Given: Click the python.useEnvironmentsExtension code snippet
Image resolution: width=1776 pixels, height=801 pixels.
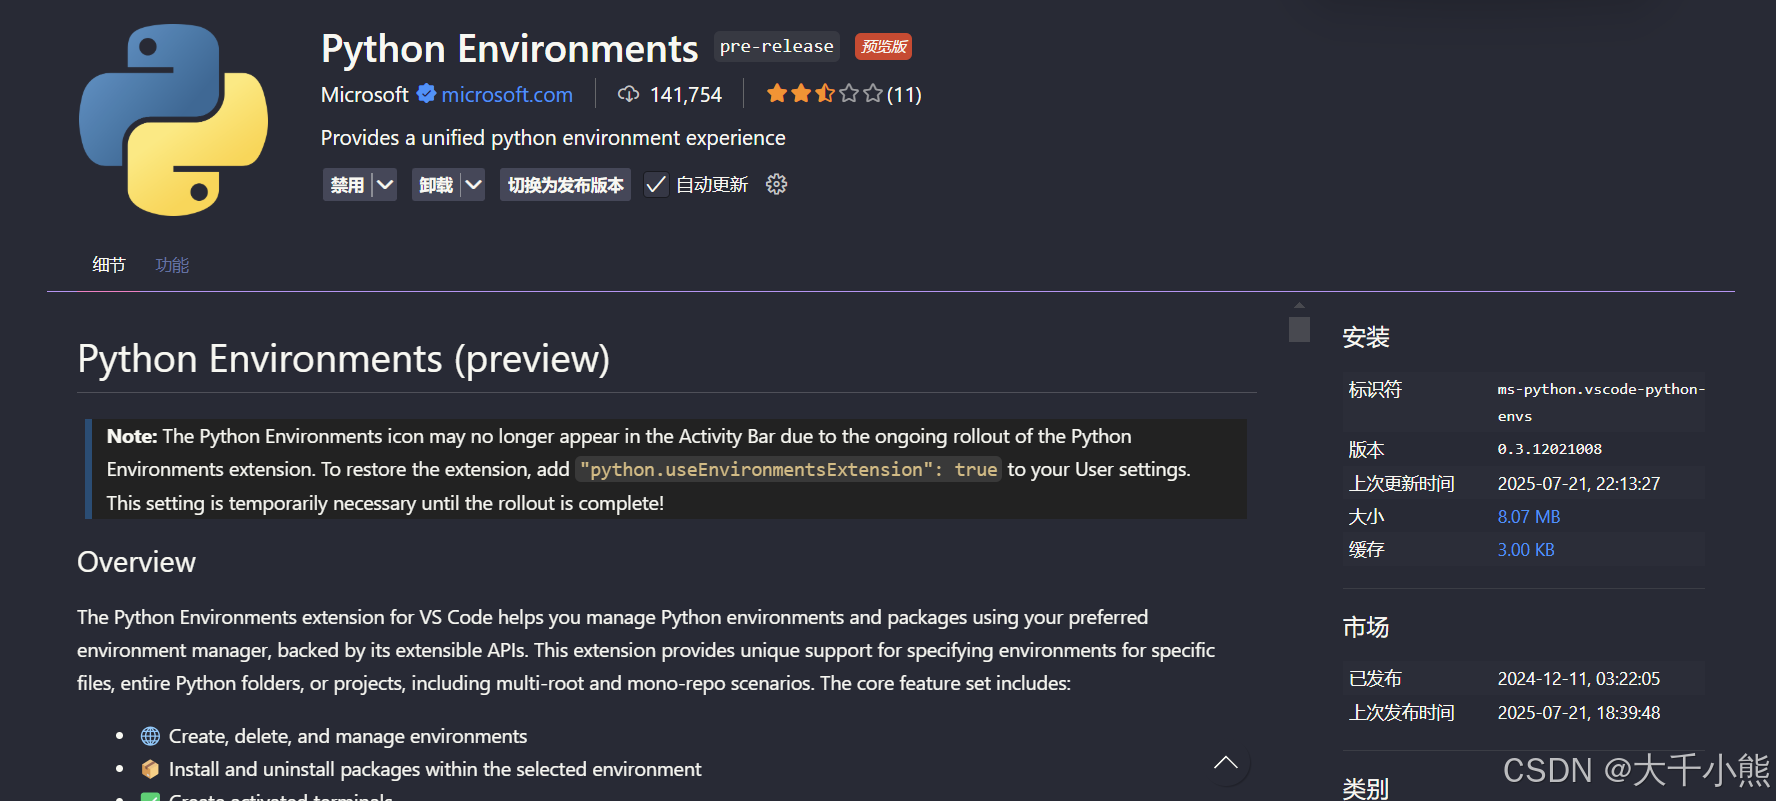Looking at the screenshot, I should pyautogui.click(x=788, y=469).
